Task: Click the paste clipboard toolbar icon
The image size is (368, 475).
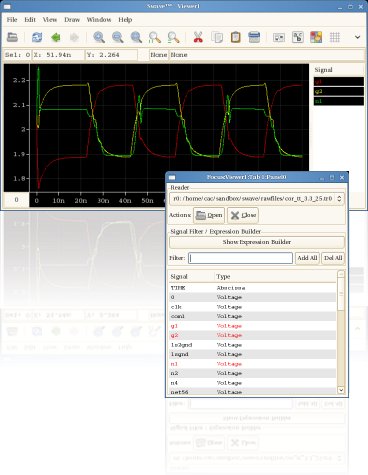Action: pyautogui.click(x=235, y=37)
